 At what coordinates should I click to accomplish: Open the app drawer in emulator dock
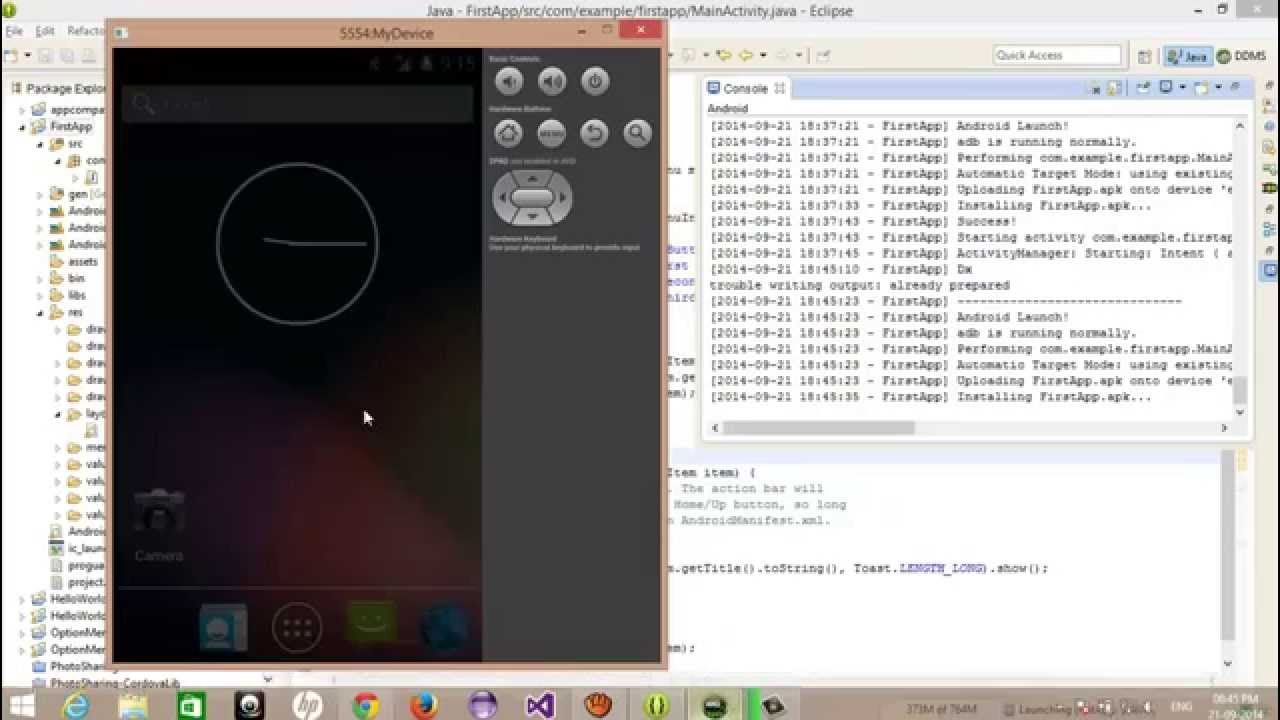pos(297,628)
